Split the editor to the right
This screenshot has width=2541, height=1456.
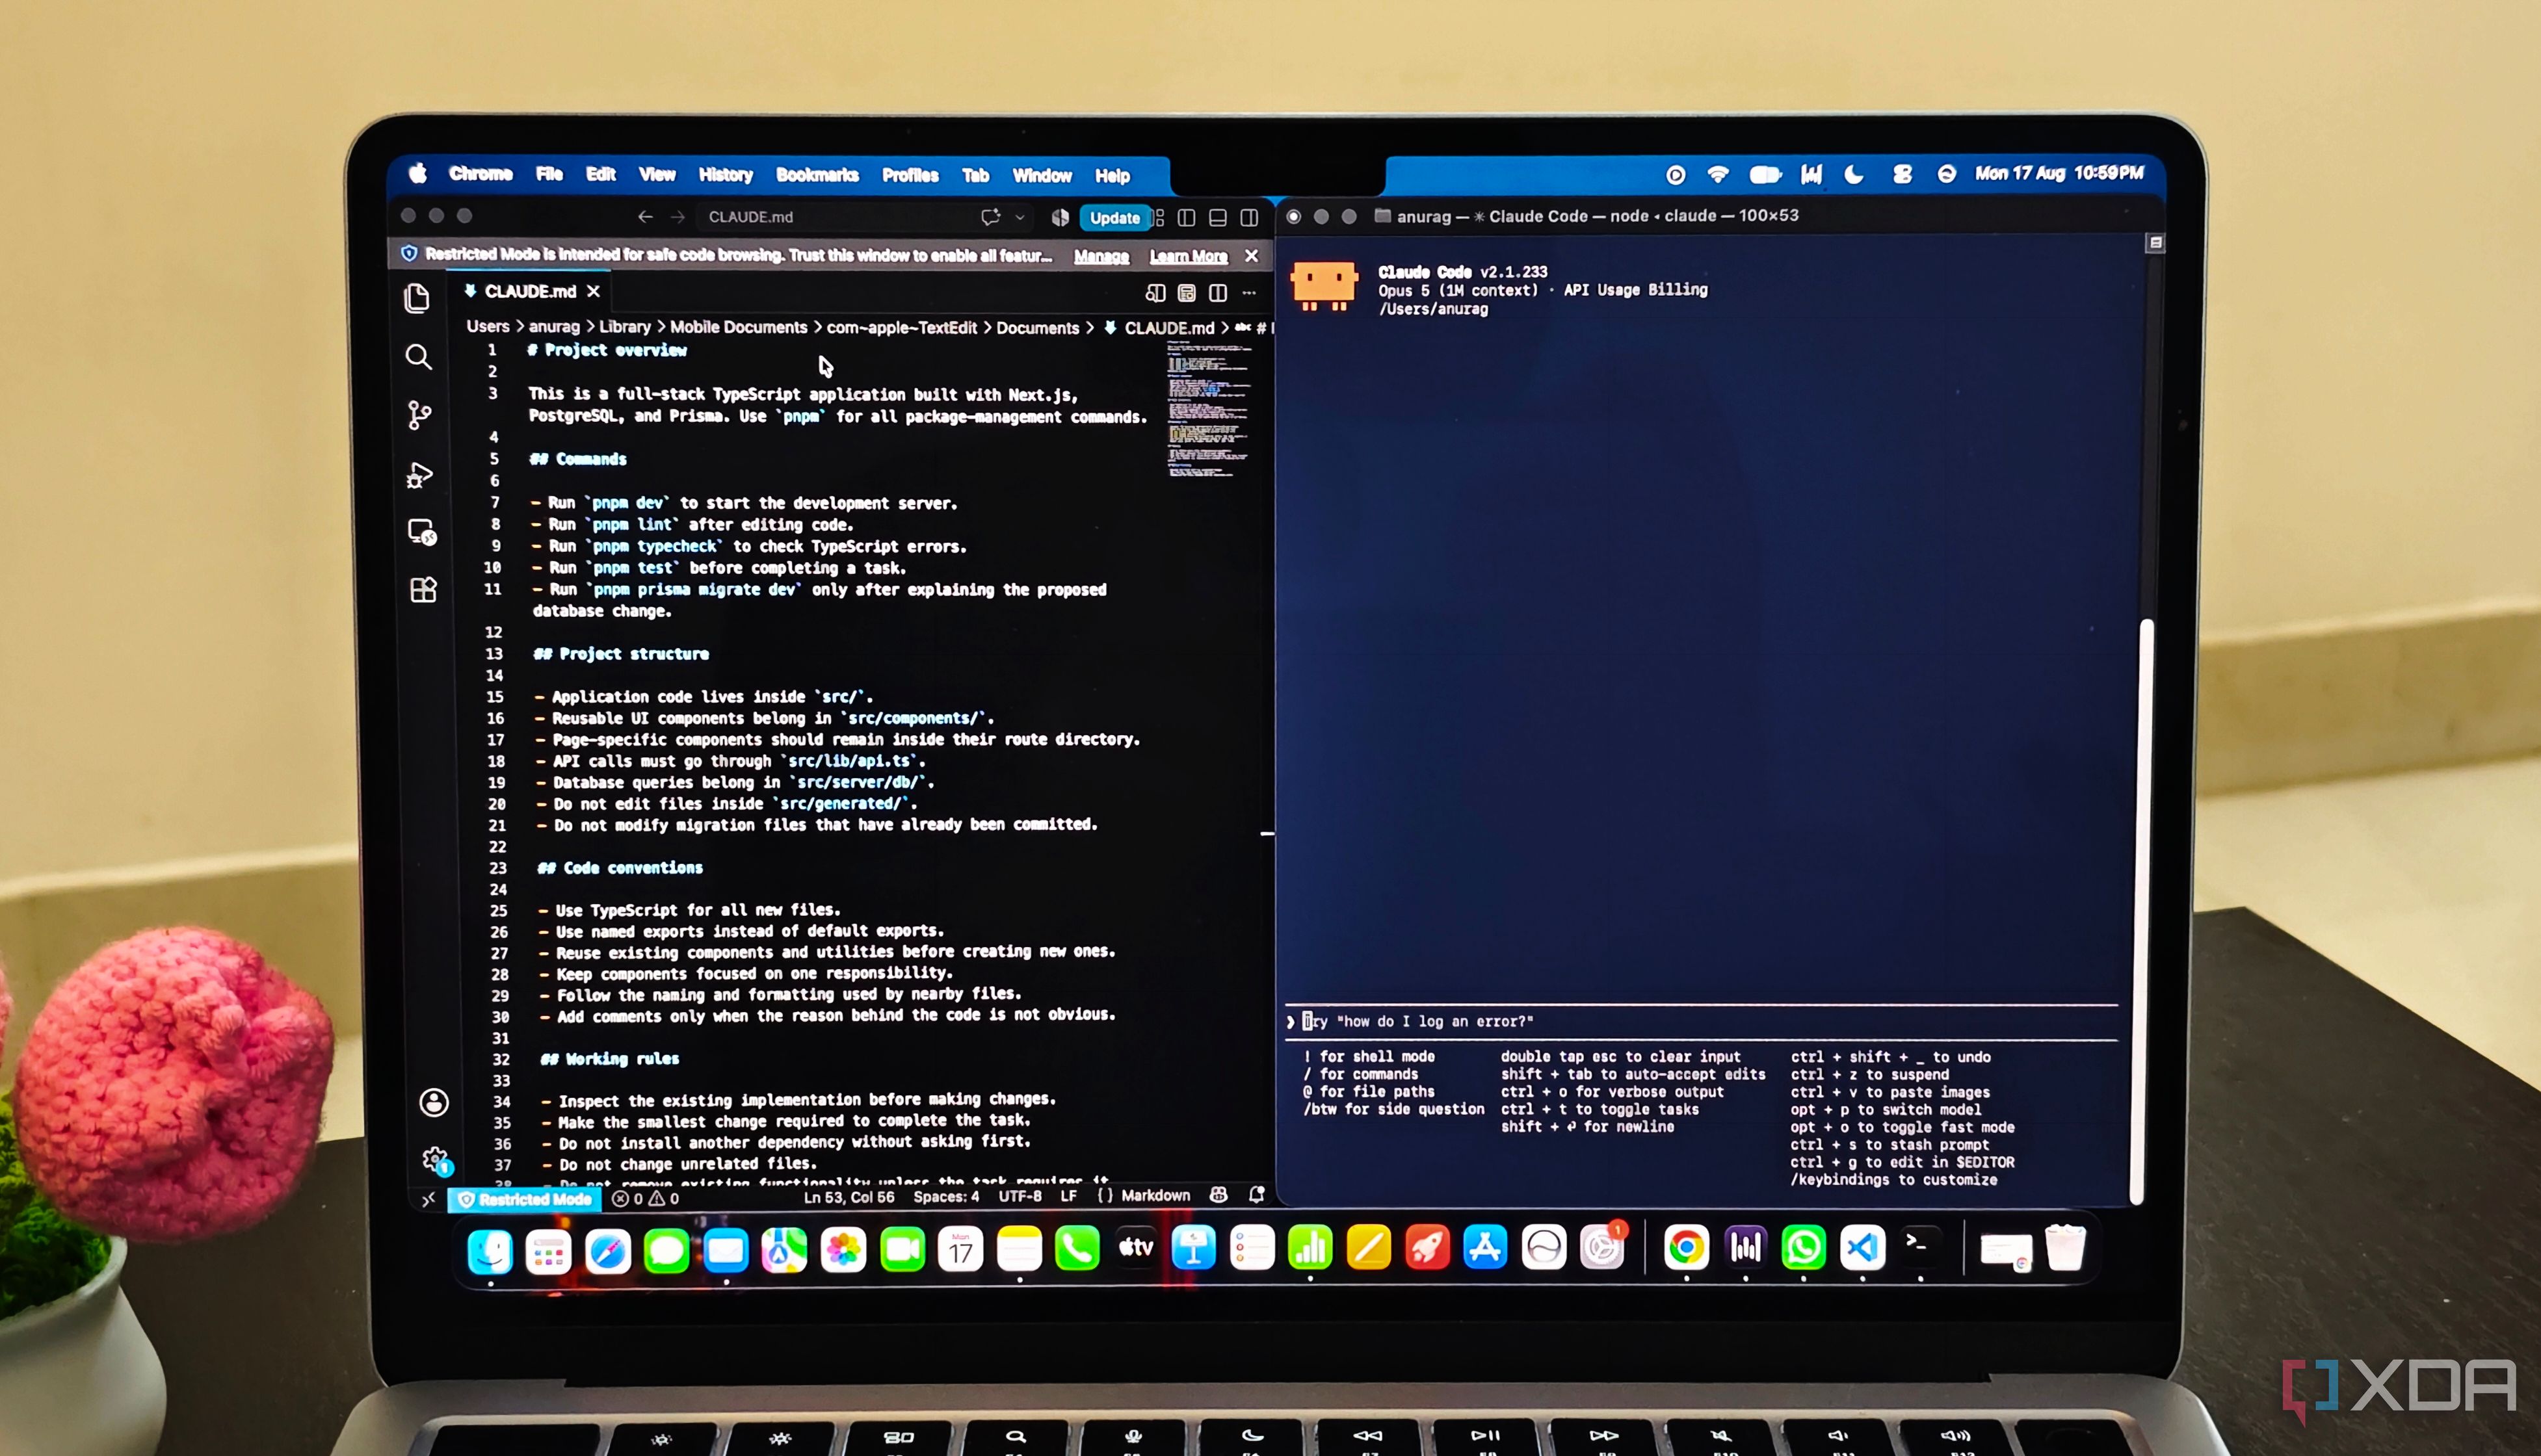point(1218,293)
